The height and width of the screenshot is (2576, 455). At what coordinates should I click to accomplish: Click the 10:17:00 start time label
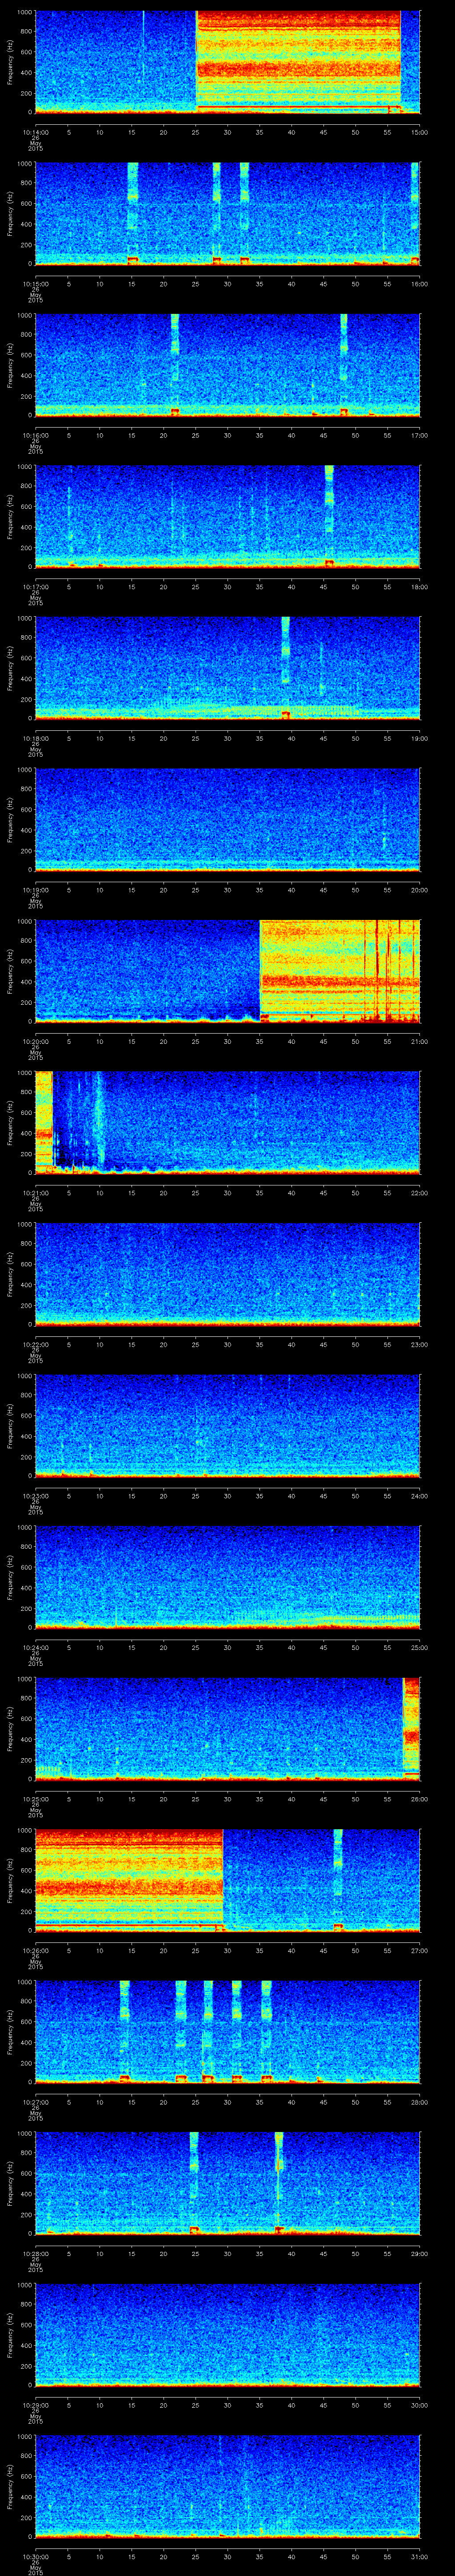coord(35,587)
